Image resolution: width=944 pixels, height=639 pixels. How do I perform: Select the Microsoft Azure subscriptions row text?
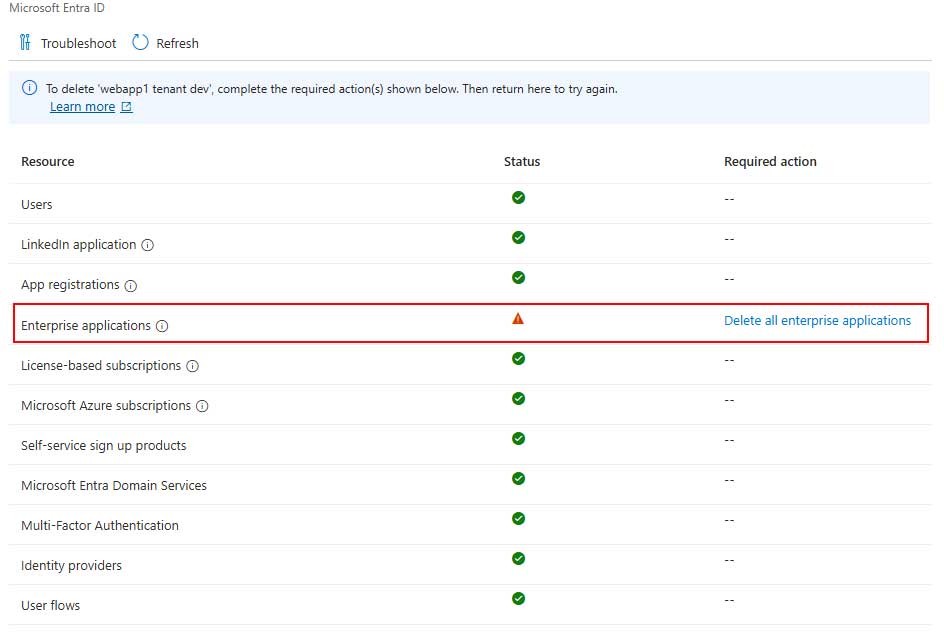106,405
